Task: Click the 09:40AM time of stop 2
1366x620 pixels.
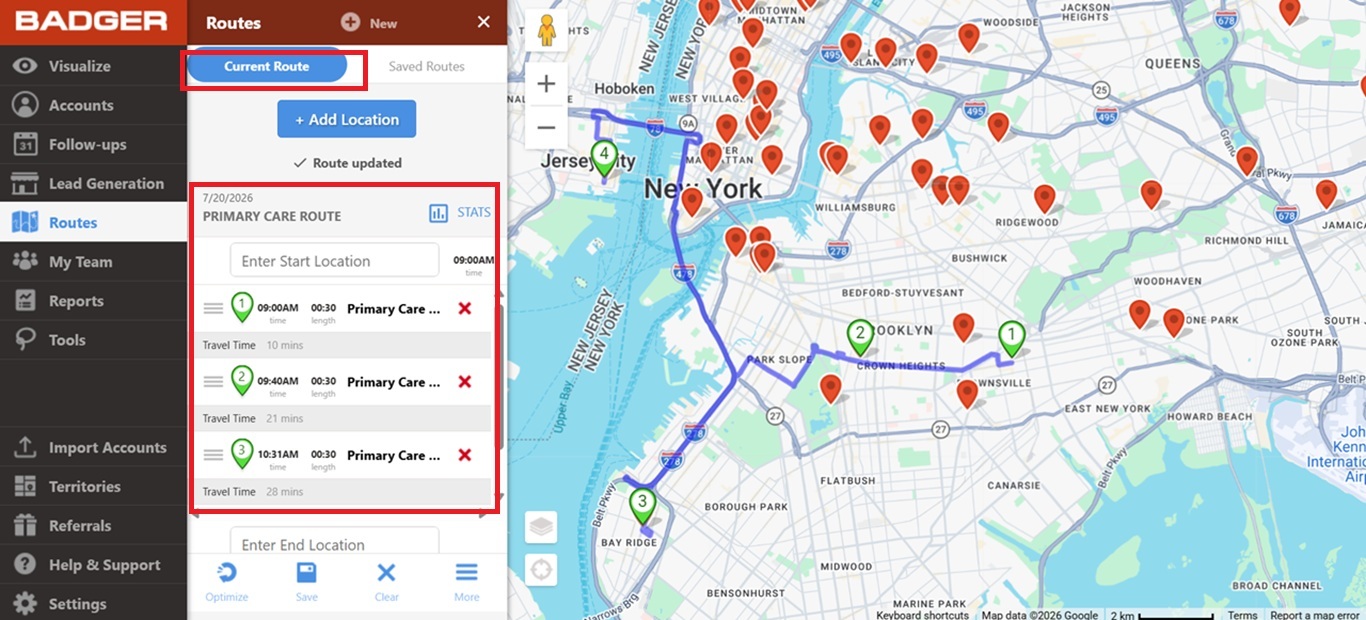Action: coord(278,381)
